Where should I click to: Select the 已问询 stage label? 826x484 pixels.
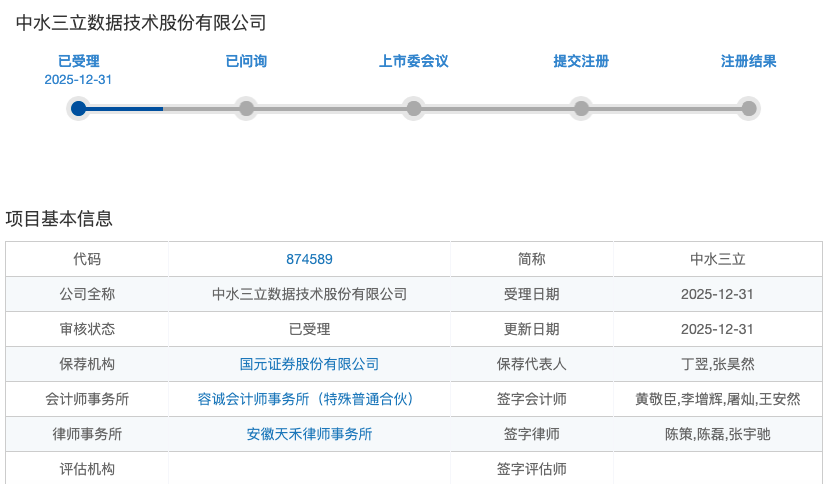(x=246, y=61)
